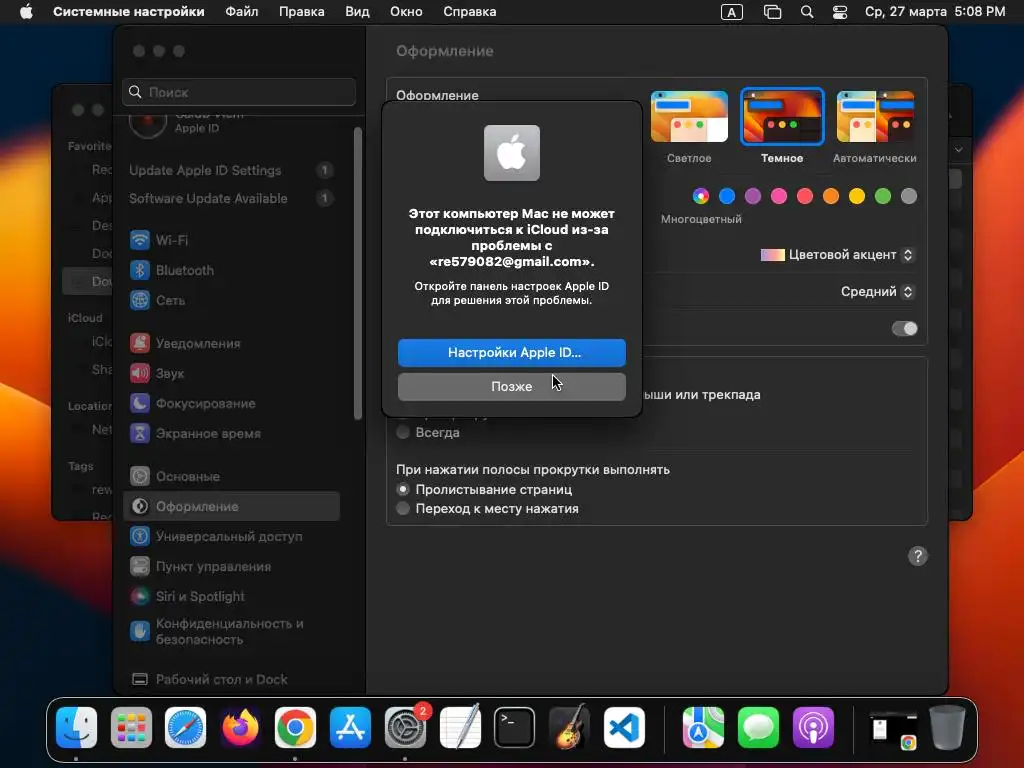The width and height of the screenshot is (1024, 768).
Task: Launch GarageBand from the Dock
Action: [x=569, y=728]
